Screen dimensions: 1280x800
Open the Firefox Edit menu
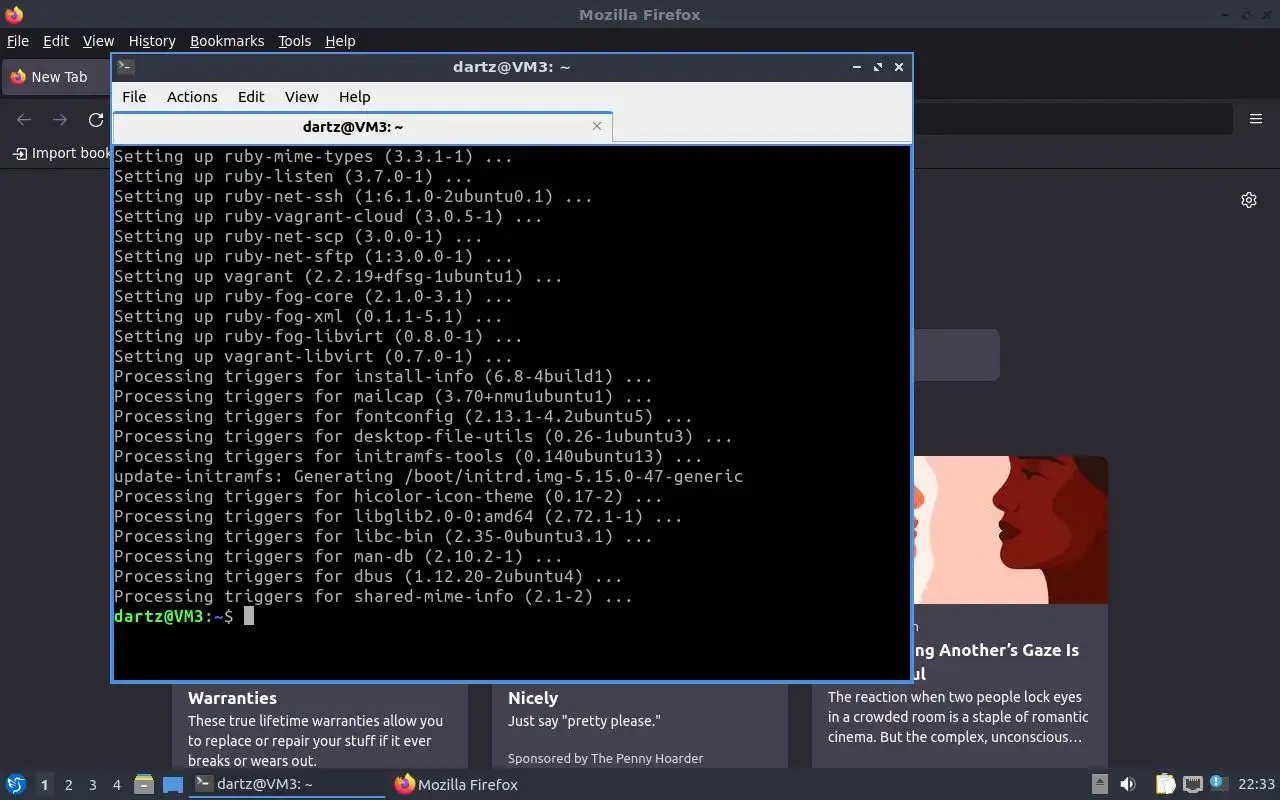[56, 41]
